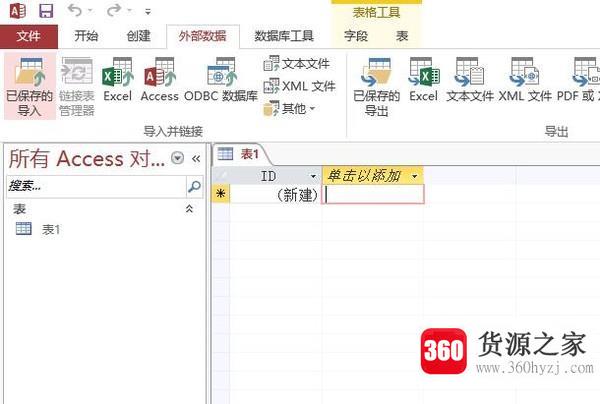Export to XML 文件
The image size is (600, 404).
pyautogui.click(x=525, y=80)
